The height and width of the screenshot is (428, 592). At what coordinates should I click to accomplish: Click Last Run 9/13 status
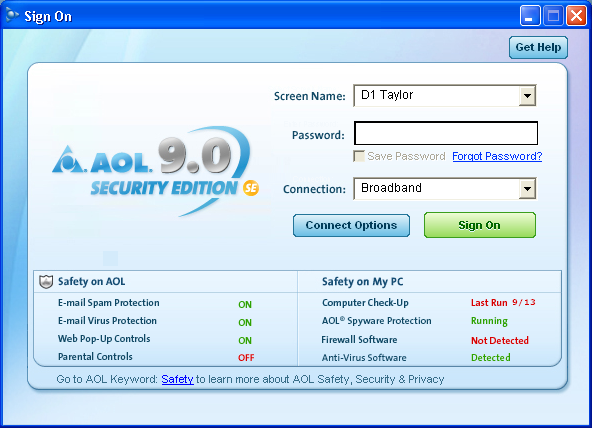pyautogui.click(x=503, y=303)
